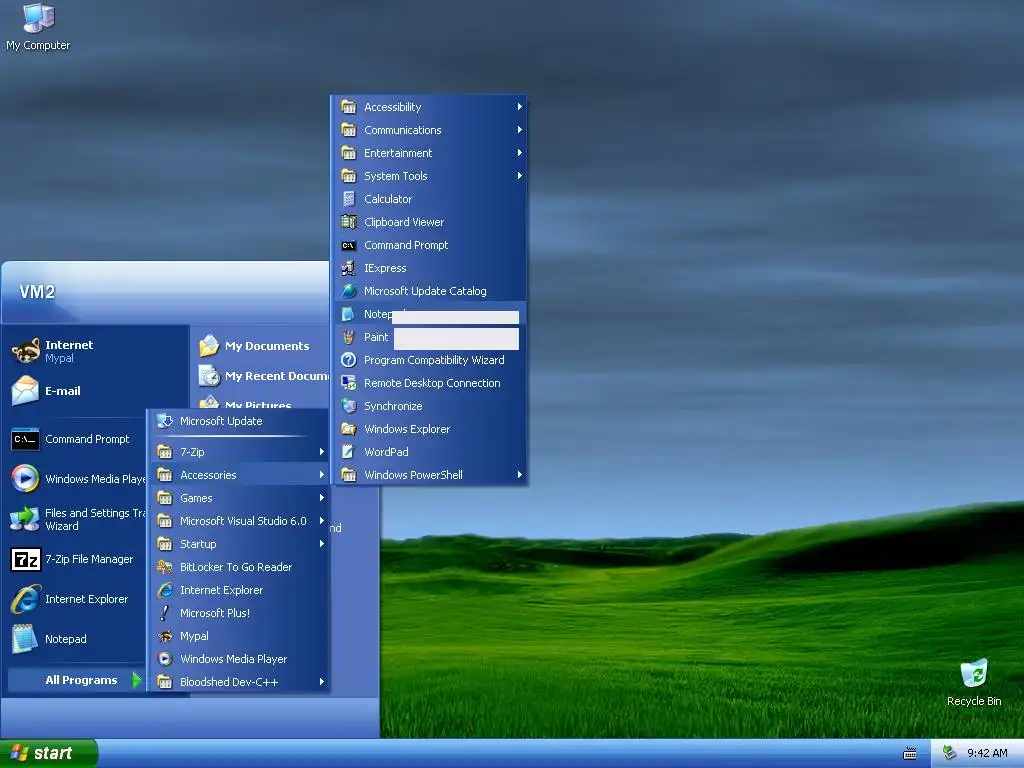
Task: Click the Mypal icon in All Programs
Action: 165,636
